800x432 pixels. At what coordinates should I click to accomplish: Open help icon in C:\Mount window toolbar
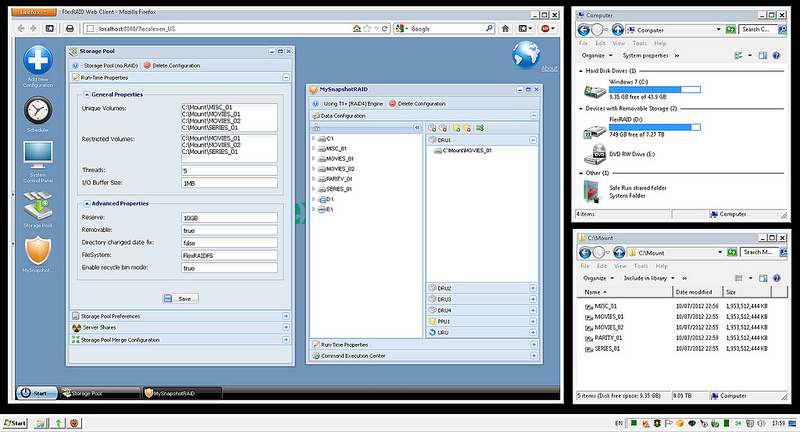click(777, 278)
